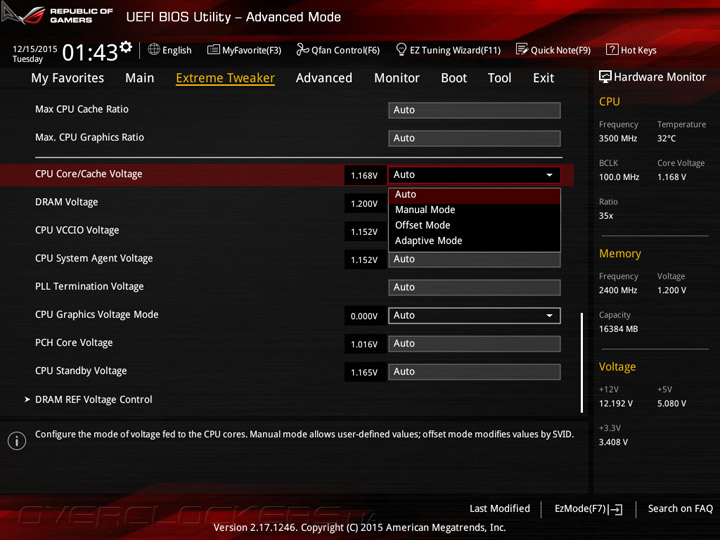Click the 1.165V CPU Standby reading
The width and height of the screenshot is (720, 540).
[365, 372]
